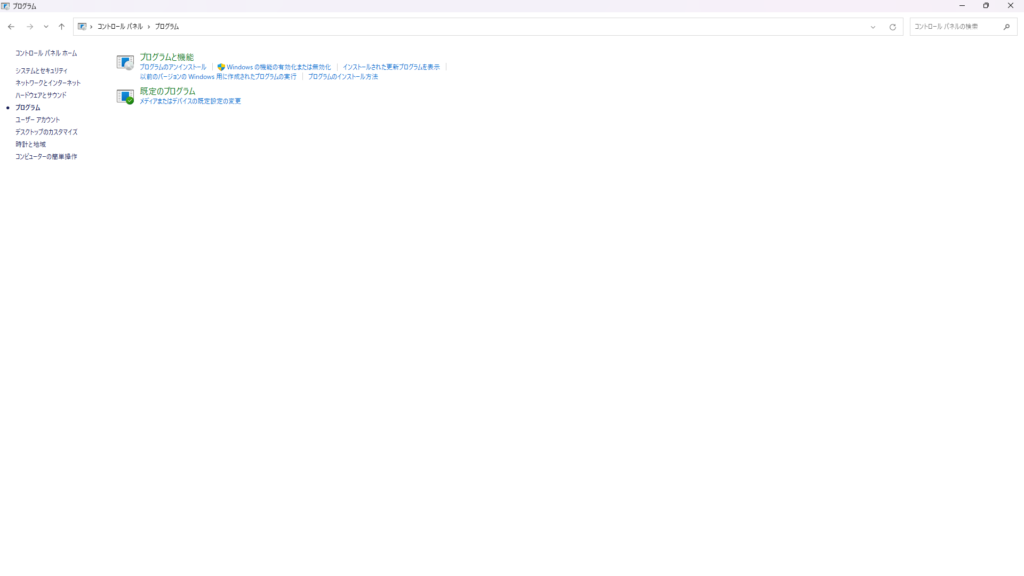Open Windows の機能の有効化または無効化 link
This screenshot has width=1024, height=576.
tap(278, 67)
